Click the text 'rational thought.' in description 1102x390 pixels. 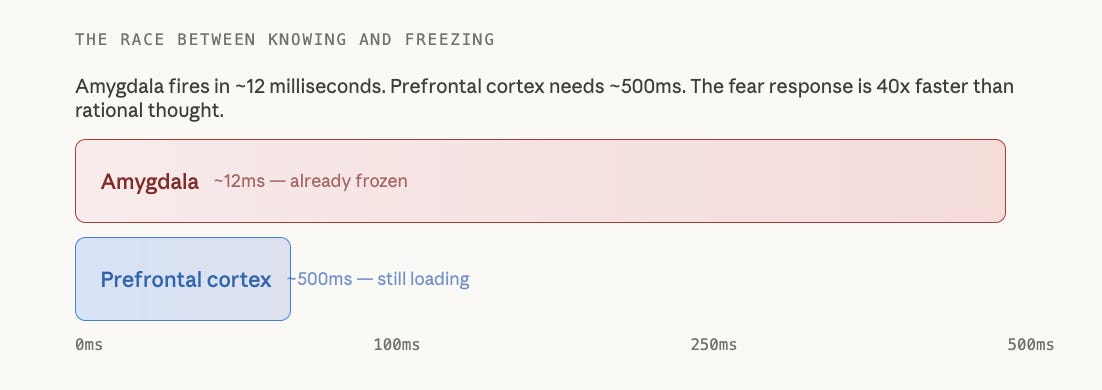coord(149,110)
